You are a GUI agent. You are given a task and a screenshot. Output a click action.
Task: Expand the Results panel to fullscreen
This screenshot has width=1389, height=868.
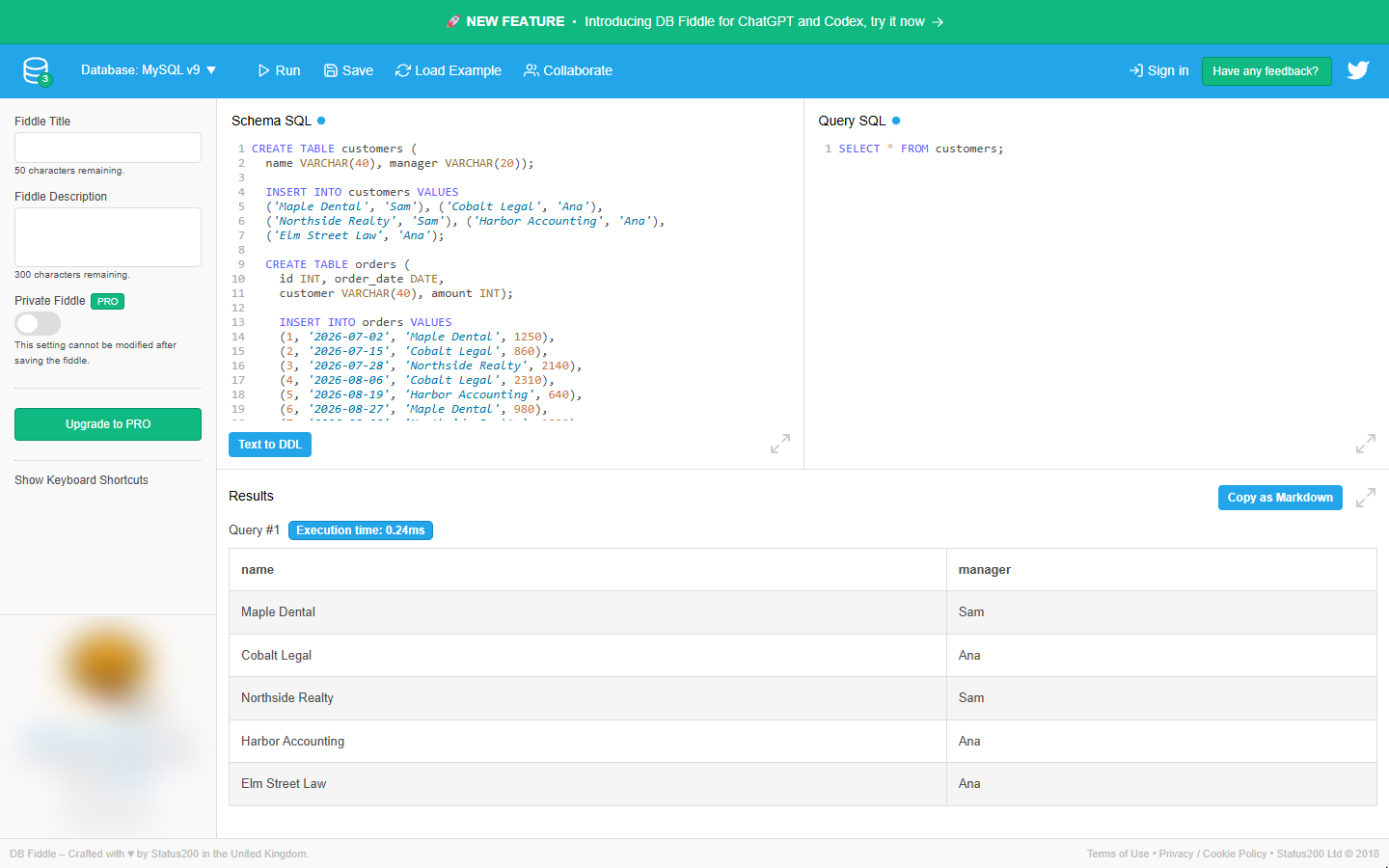(x=1365, y=498)
